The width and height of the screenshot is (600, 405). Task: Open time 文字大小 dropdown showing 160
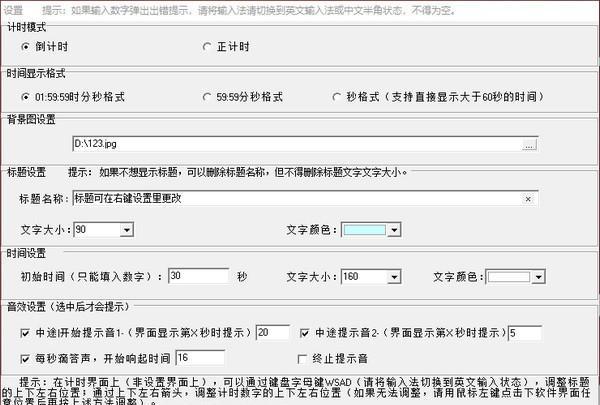(394, 277)
